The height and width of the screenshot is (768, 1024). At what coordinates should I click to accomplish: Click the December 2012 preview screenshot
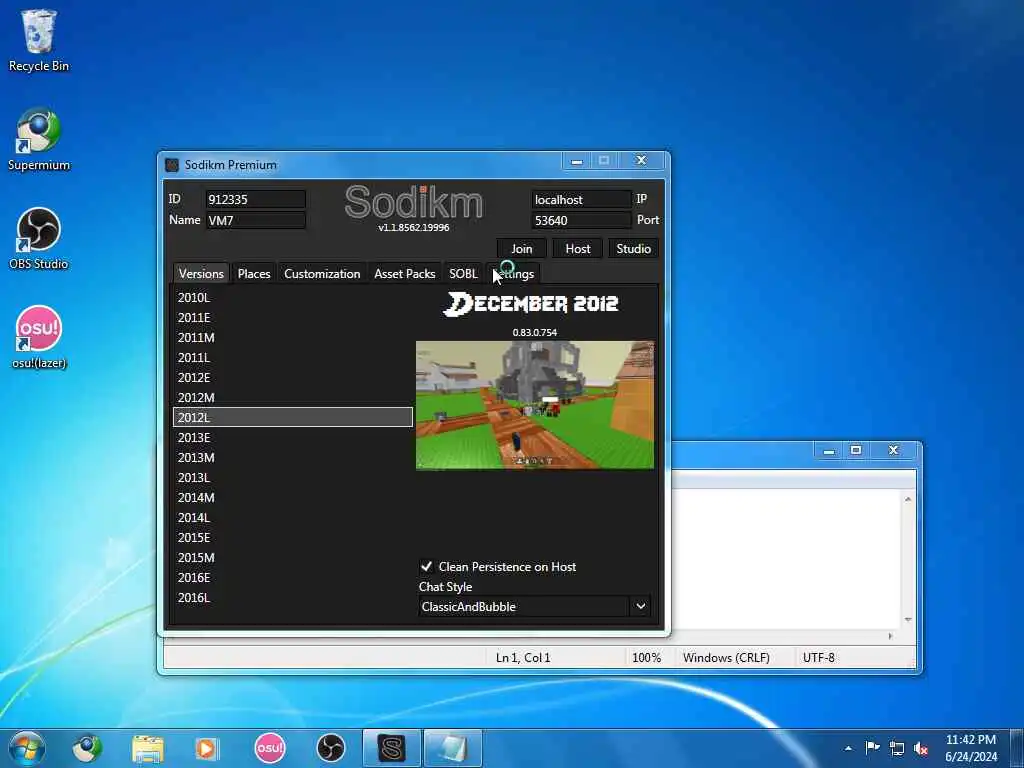pos(535,405)
